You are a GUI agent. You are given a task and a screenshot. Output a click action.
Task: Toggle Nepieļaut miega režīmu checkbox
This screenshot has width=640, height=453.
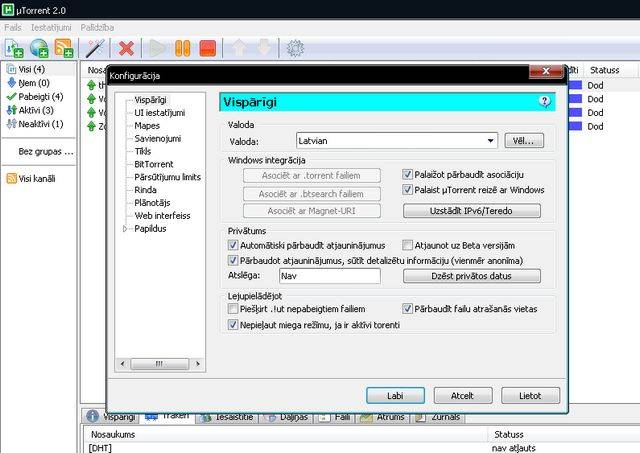pos(233,325)
